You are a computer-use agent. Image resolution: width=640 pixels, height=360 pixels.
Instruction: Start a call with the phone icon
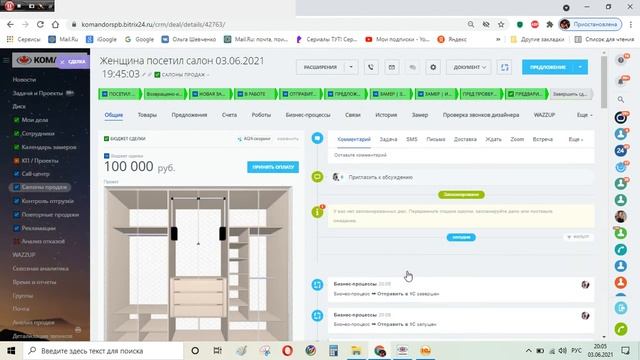click(371, 67)
